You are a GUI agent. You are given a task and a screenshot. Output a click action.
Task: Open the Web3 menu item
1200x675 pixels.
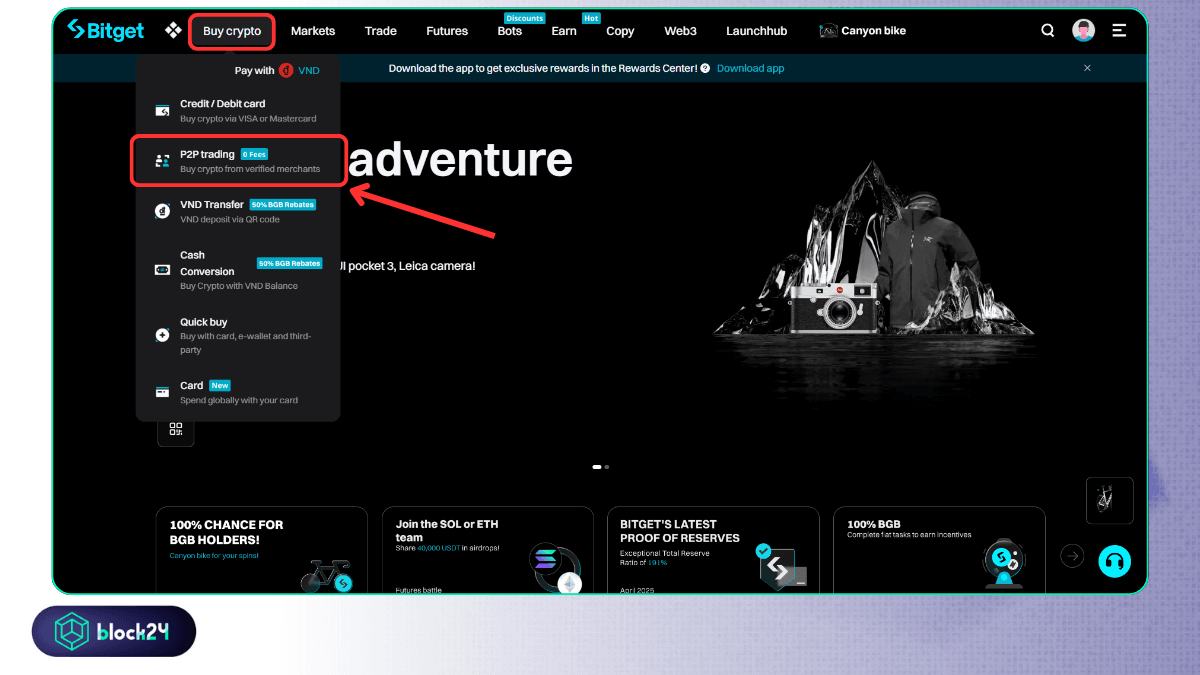pos(680,31)
